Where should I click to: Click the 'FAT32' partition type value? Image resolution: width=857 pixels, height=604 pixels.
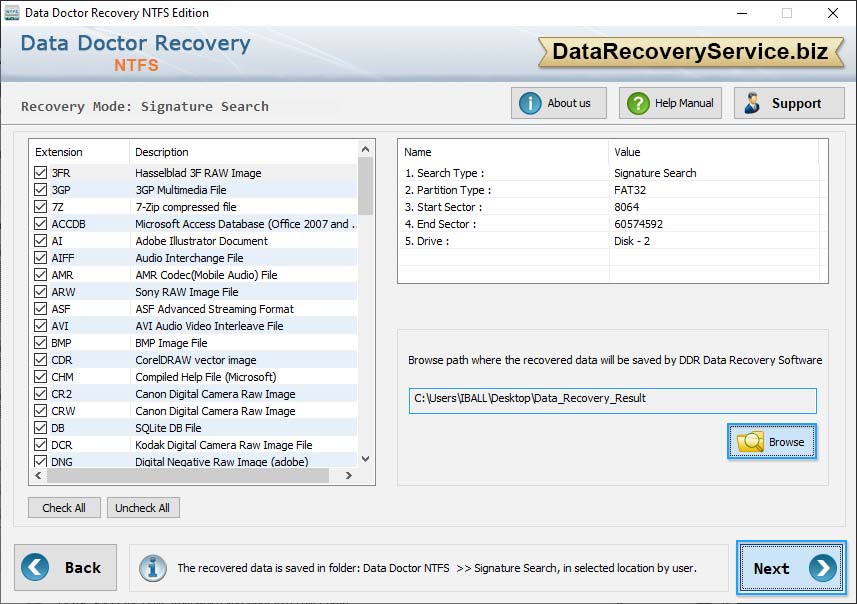pos(630,190)
